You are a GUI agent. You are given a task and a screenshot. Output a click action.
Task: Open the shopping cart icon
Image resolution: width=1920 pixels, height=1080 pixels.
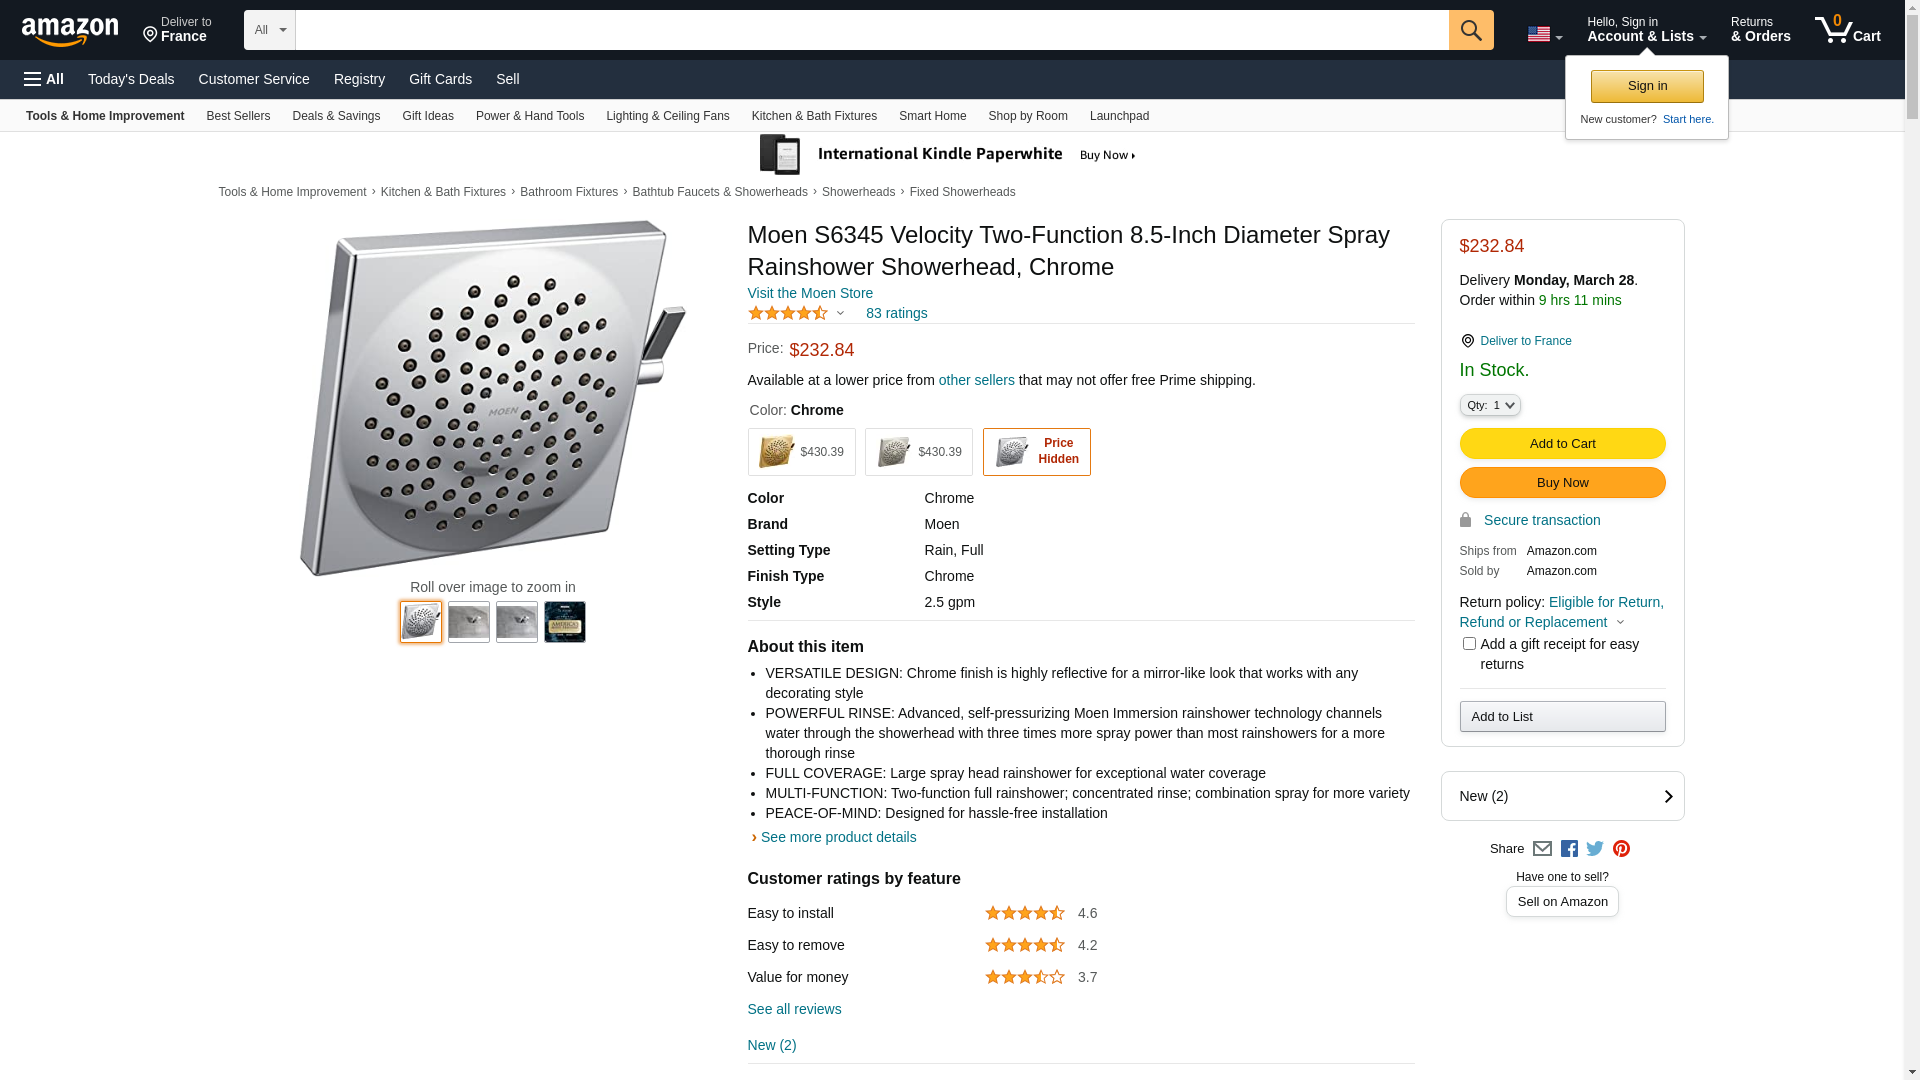click(1847, 30)
